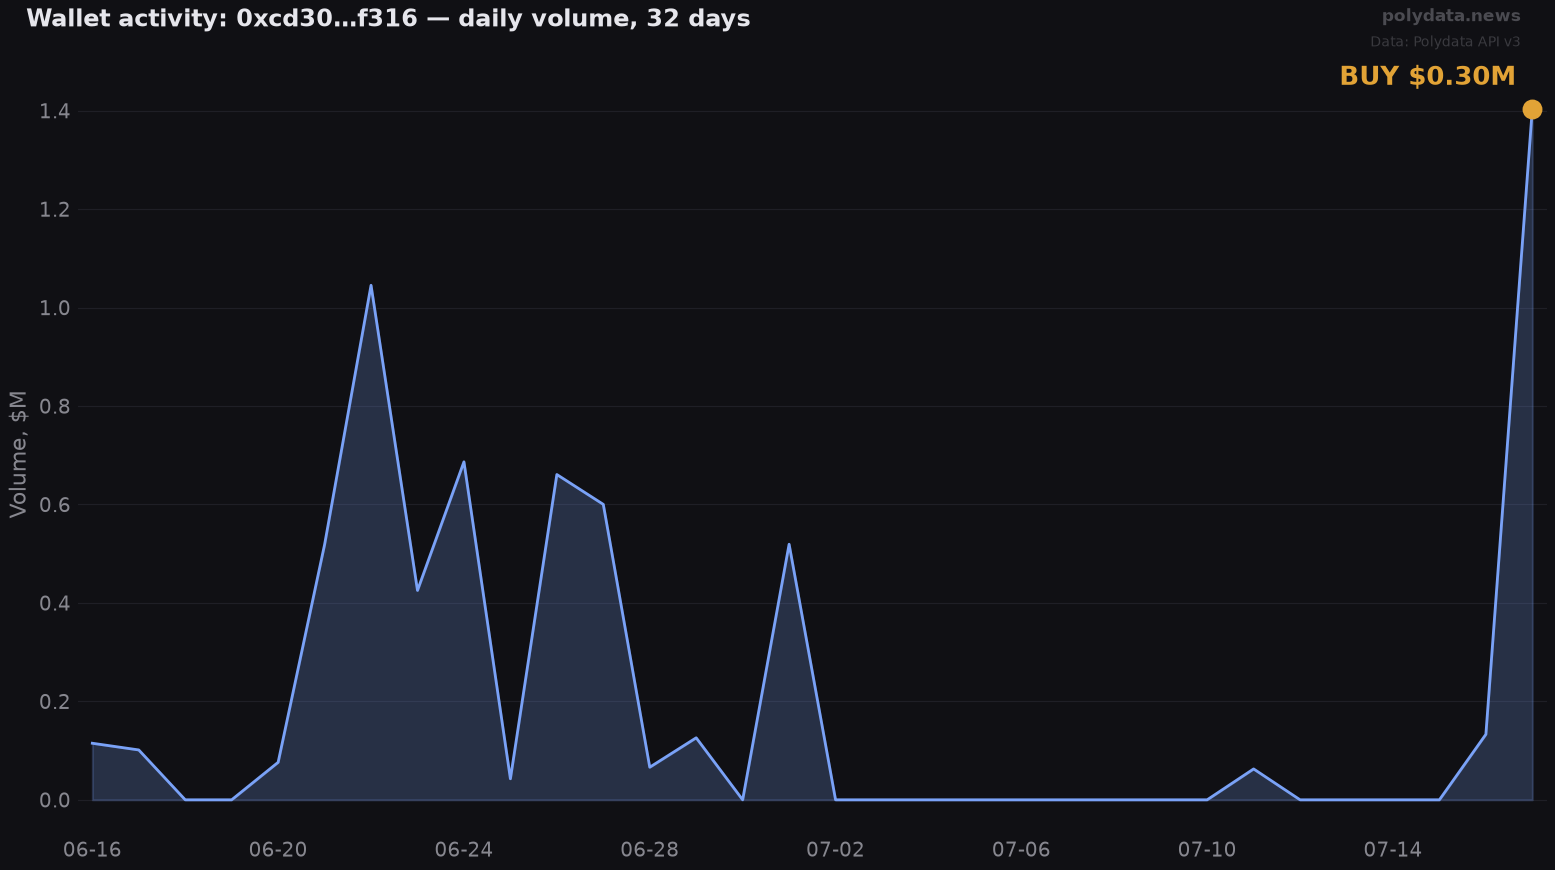Click the y-axis tick label '0.2'
The height and width of the screenshot is (870, 1555).
click(55, 702)
